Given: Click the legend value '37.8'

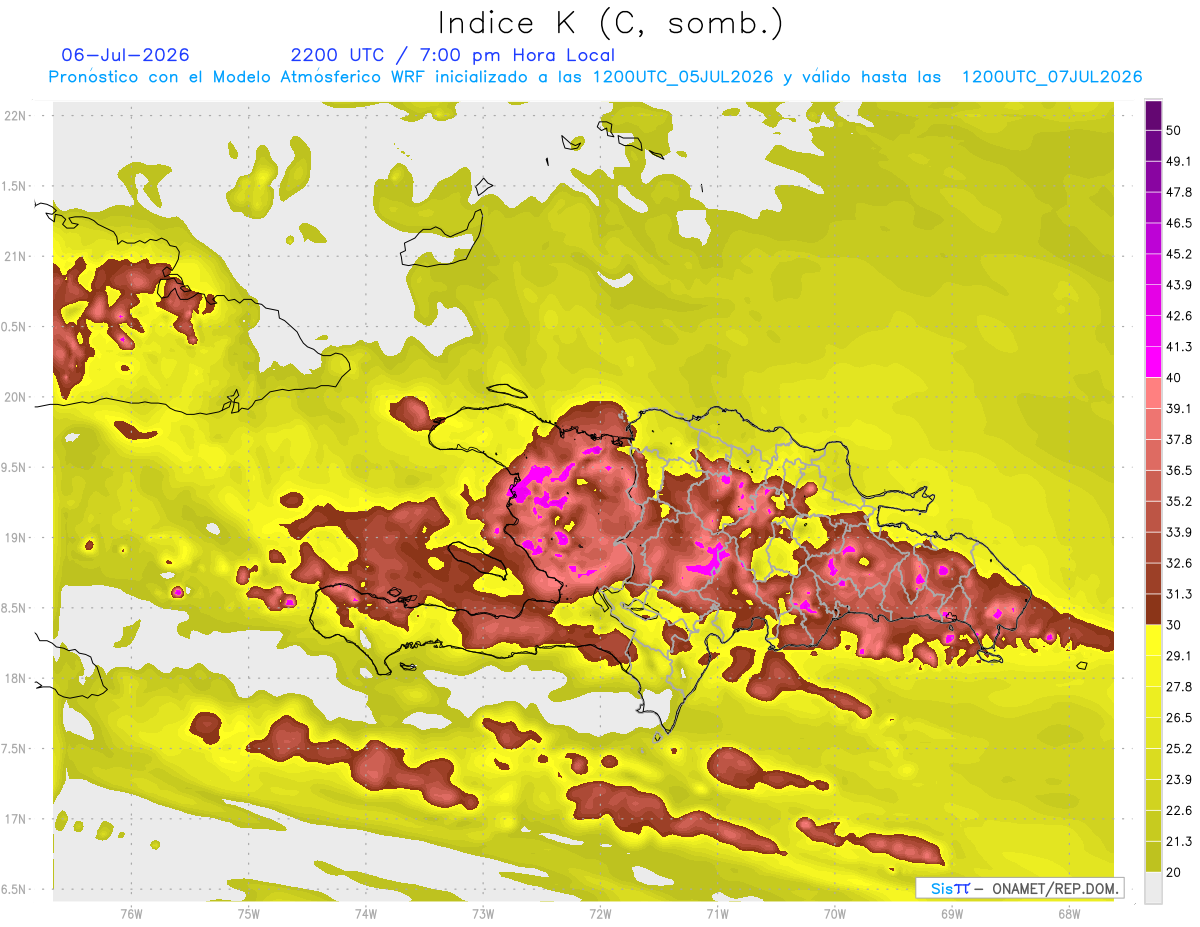Looking at the screenshot, I should (x=1178, y=439).
